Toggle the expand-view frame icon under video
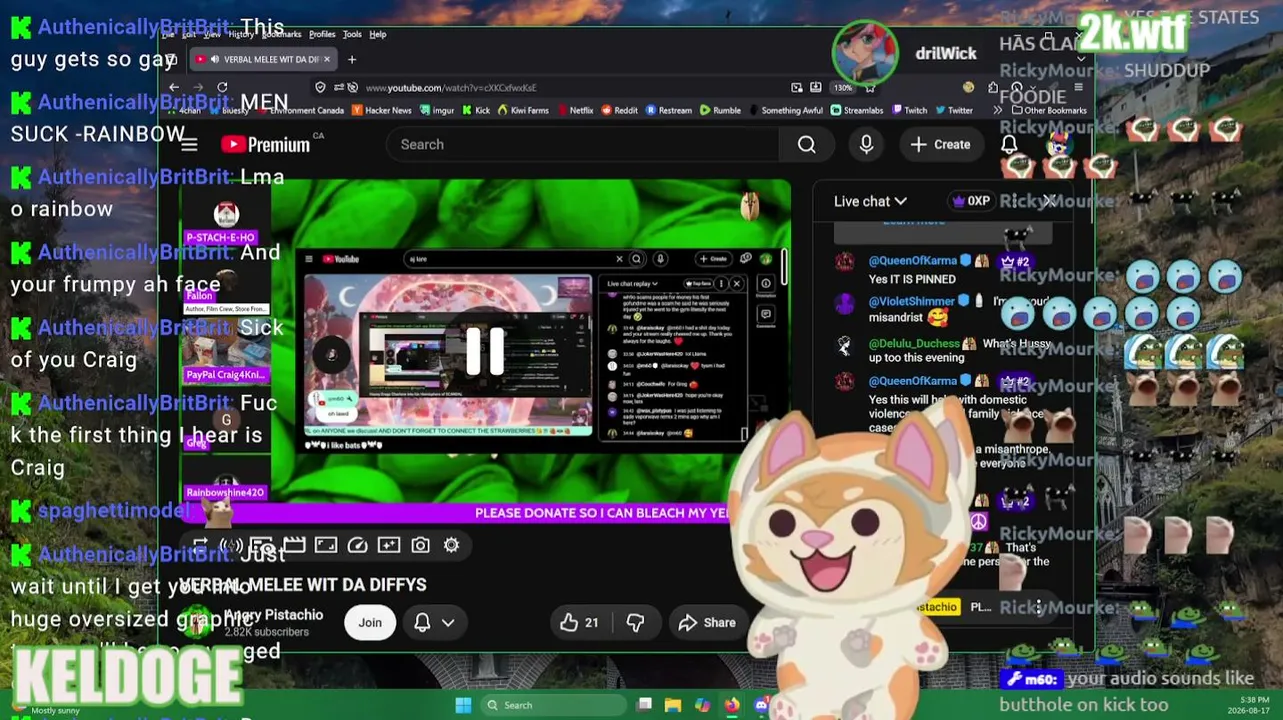This screenshot has width=1283, height=720. click(x=326, y=545)
